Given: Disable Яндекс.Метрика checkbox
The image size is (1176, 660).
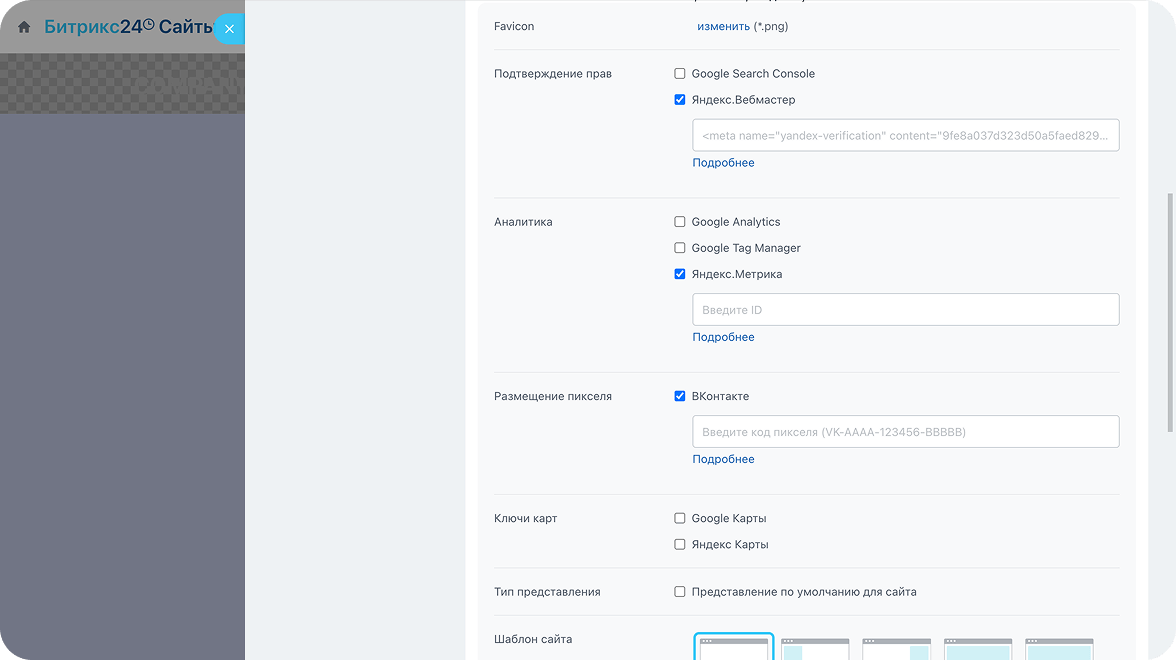Looking at the screenshot, I should [680, 274].
